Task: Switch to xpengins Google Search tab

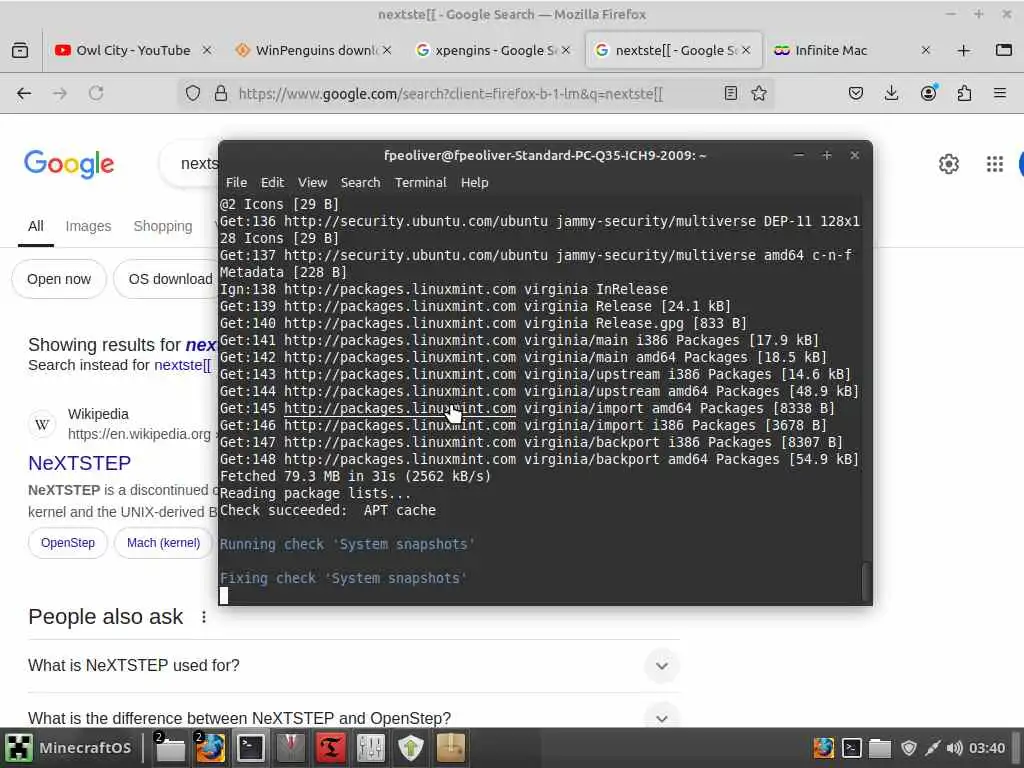Action: (493, 50)
